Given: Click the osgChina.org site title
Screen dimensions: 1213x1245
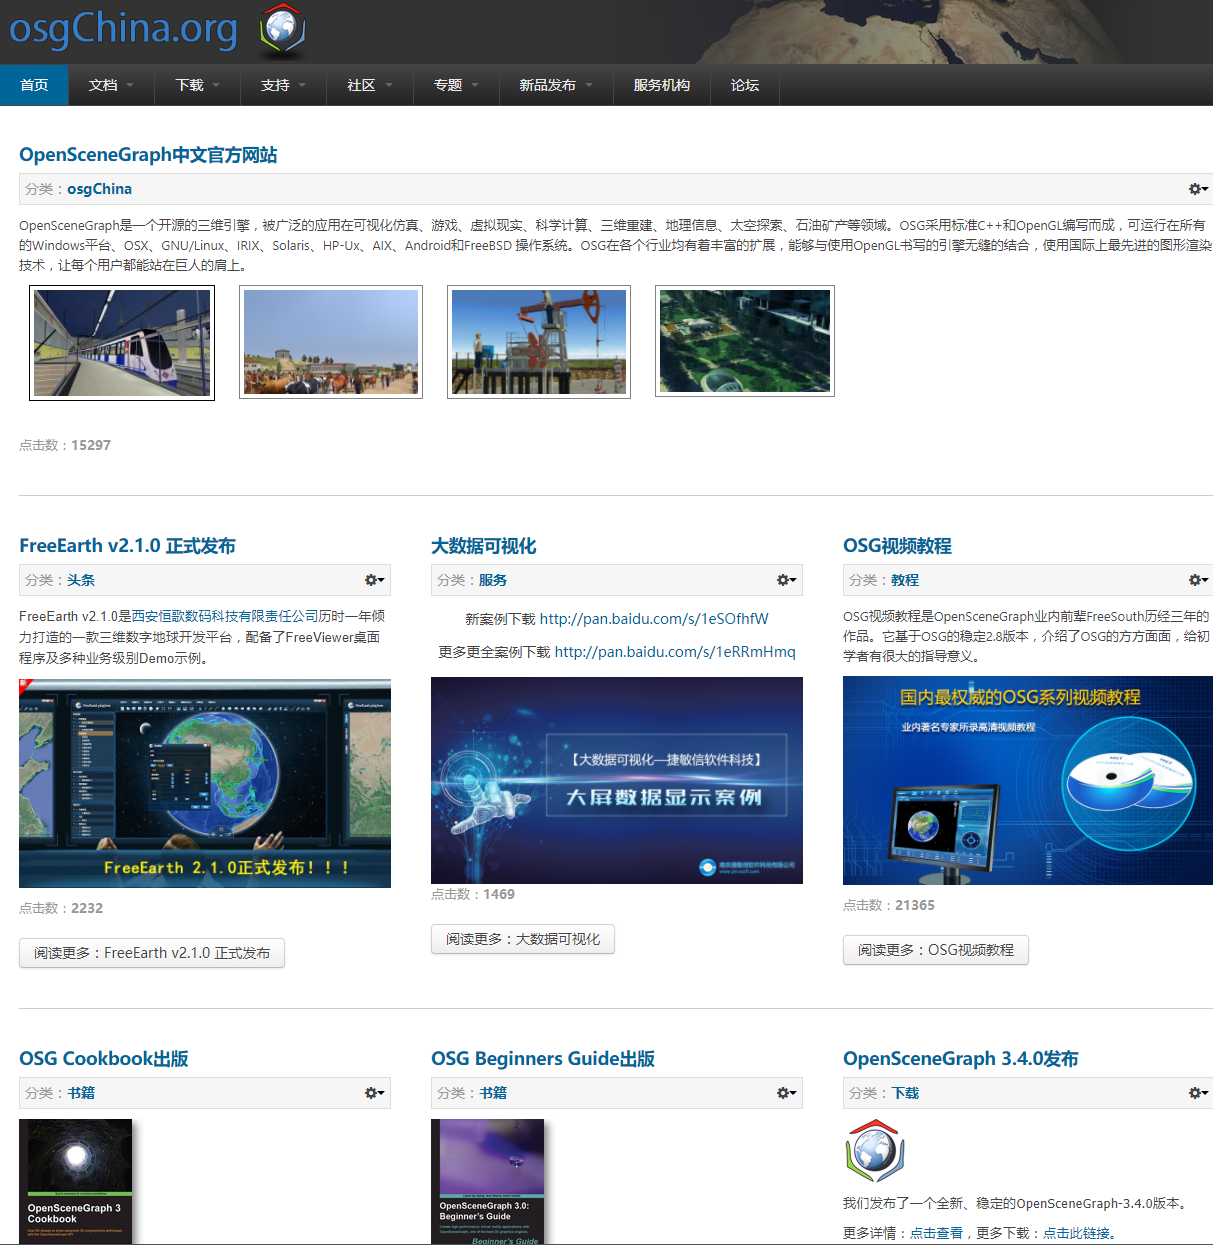Looking at the screenshot, I should point(123,28).
